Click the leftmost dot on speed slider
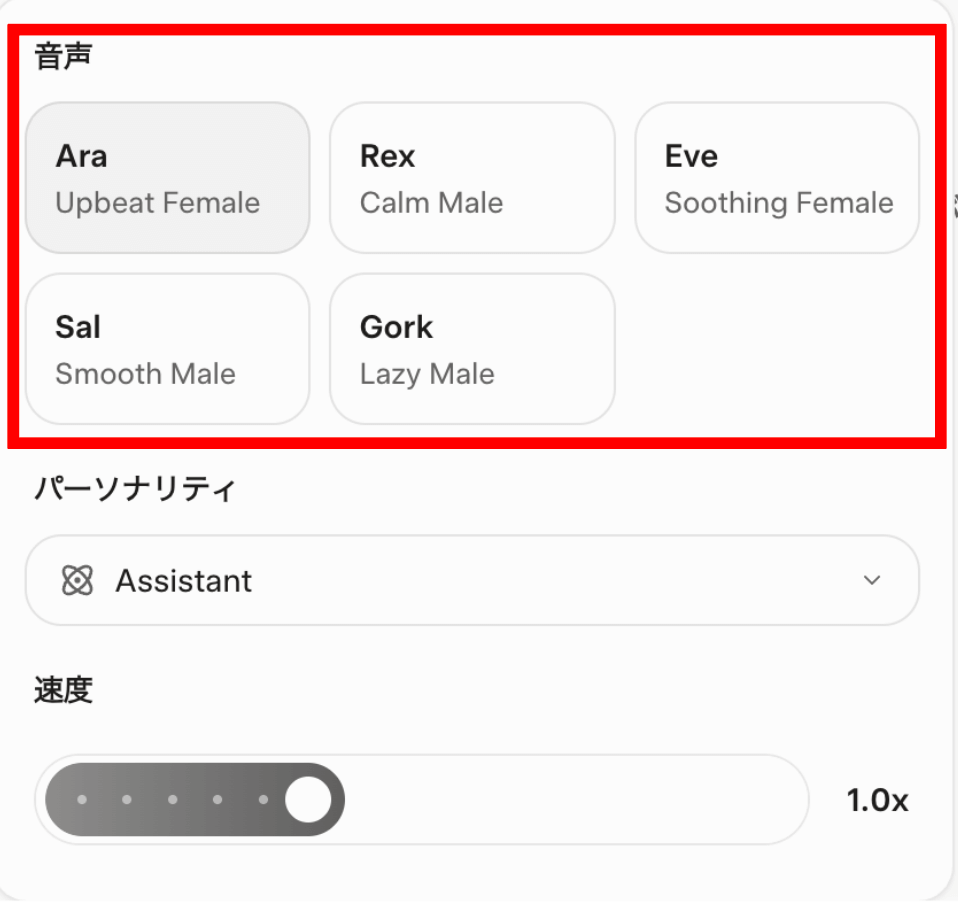Screen dimensions: 958x902 coord(82,800)
